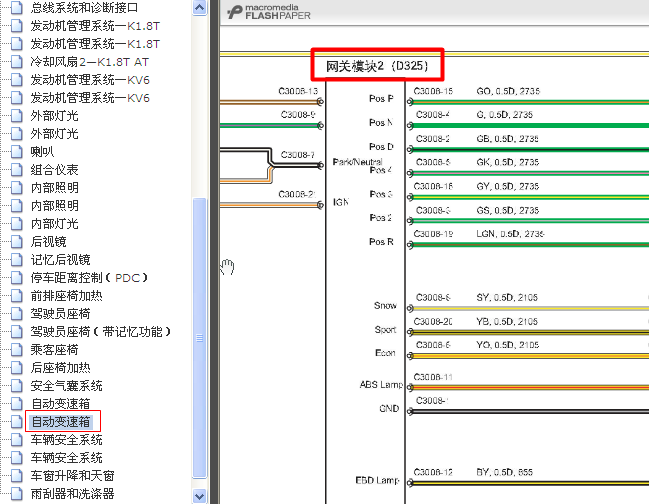Click wire label GY, 0.5D, 2735
The image size is (649, 504).
tap(508, 187)
